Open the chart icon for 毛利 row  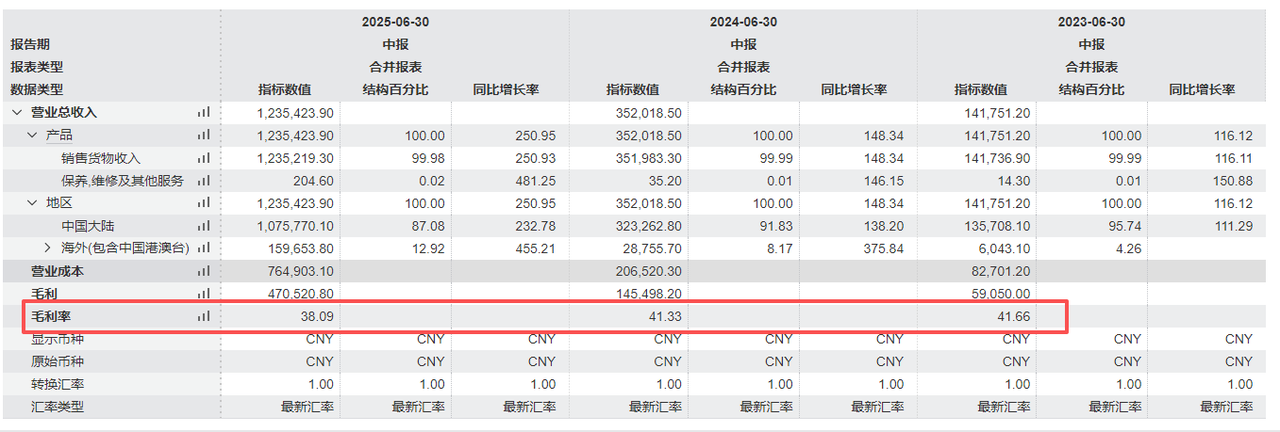pos(204,293)
